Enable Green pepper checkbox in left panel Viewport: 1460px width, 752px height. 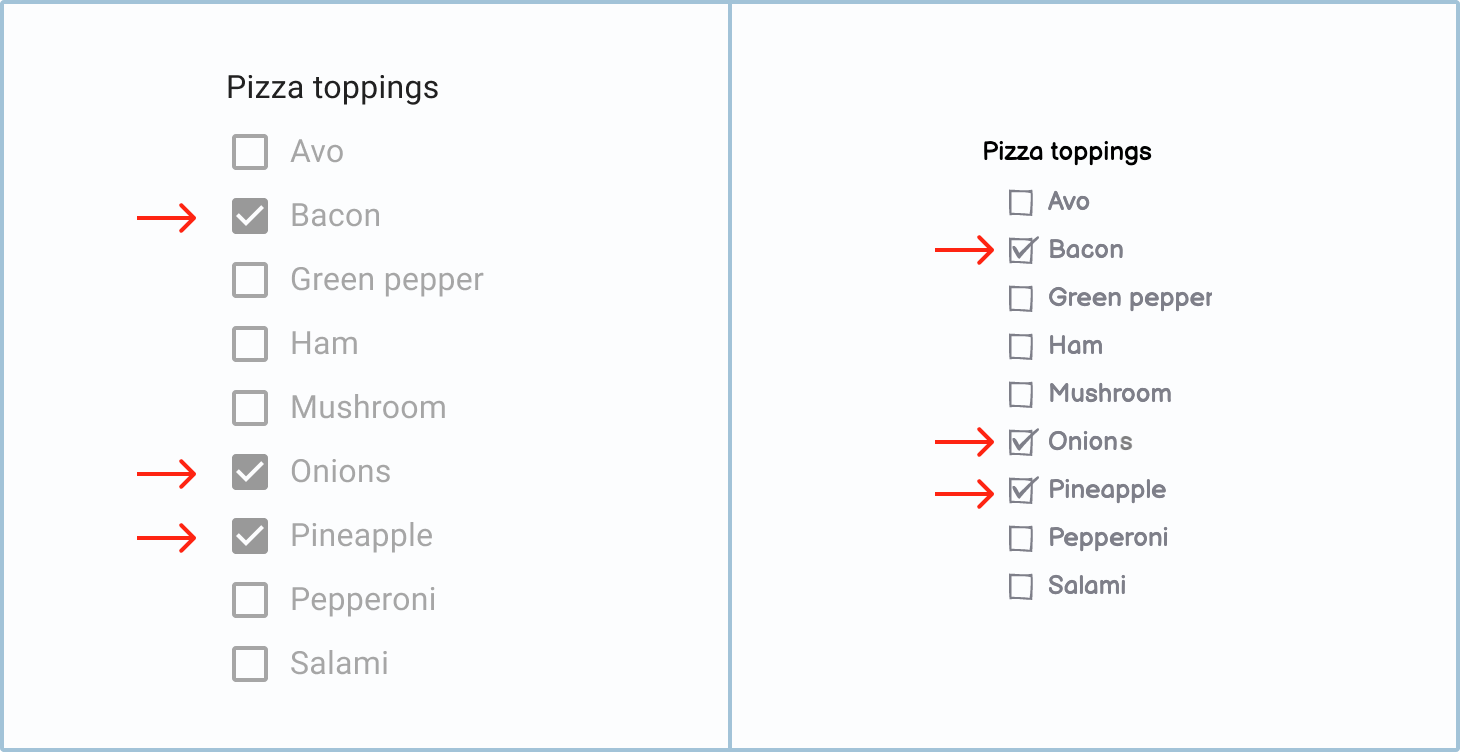click(x=250, y=280)
